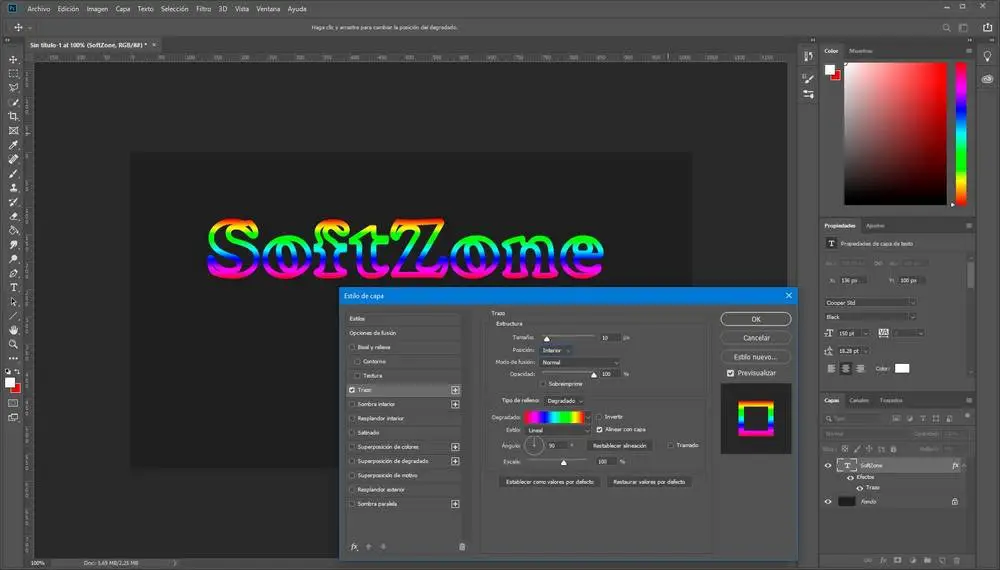1000x570 pixels.
Task: Select the Paint Bucket tool
Action: click(13, 230)
